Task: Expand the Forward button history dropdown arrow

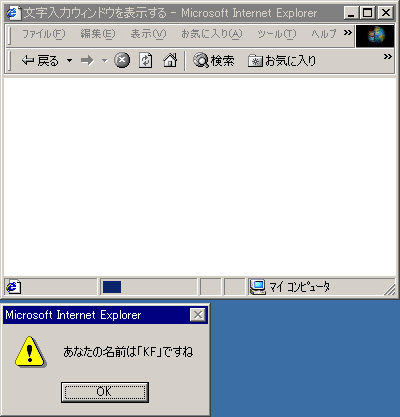Action: coord(105,61)
